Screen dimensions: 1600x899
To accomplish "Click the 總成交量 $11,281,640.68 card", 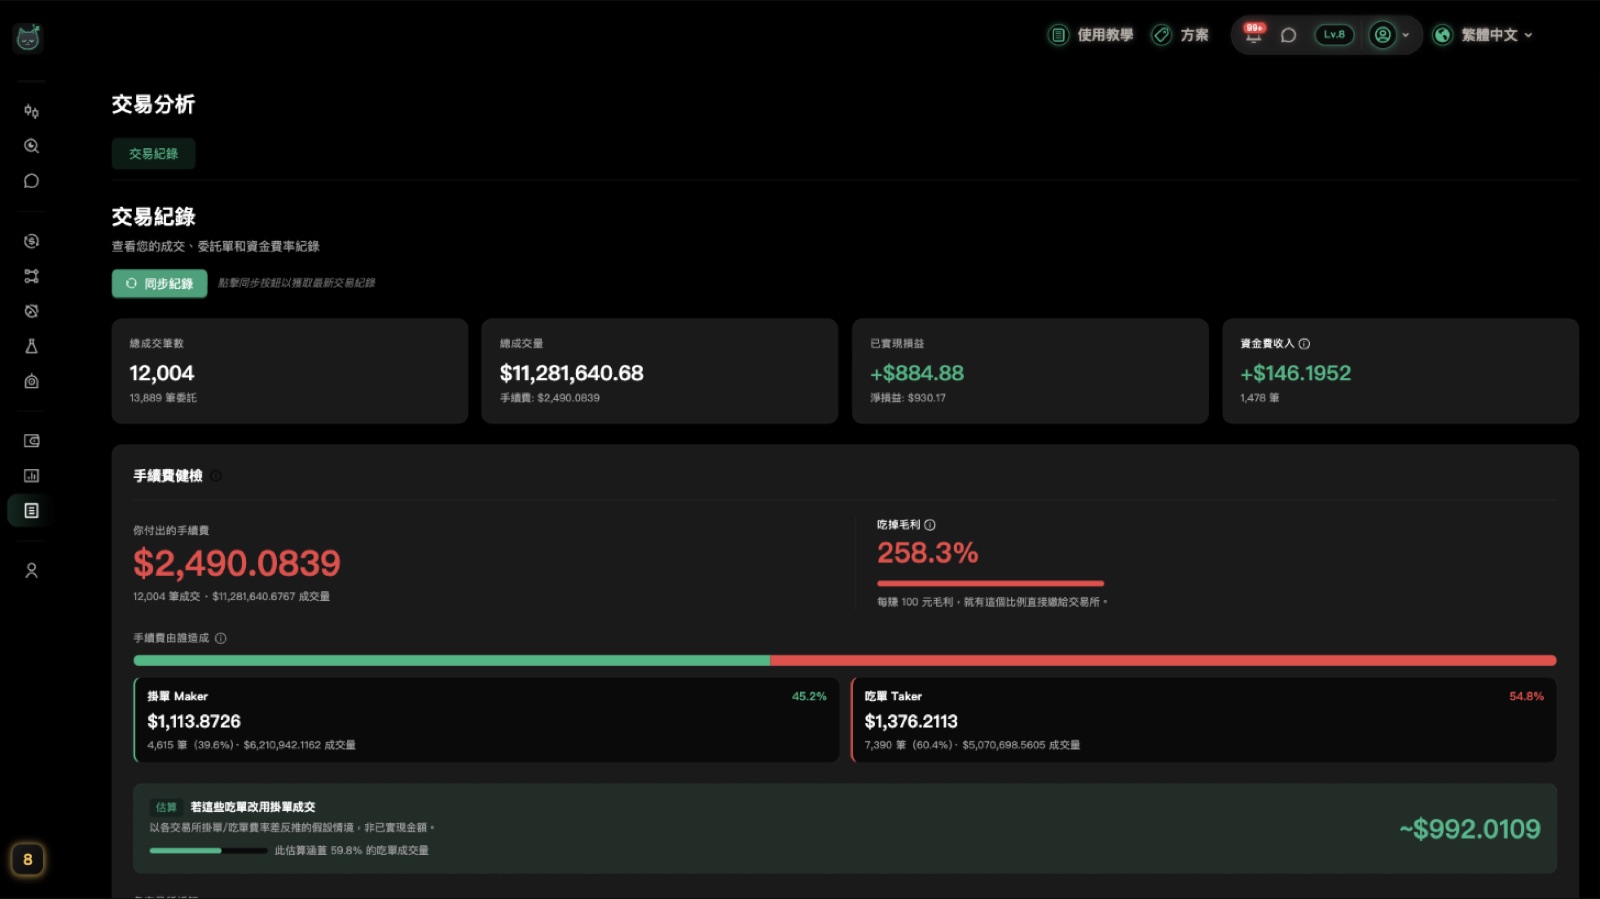I will [x=660, y=371].
